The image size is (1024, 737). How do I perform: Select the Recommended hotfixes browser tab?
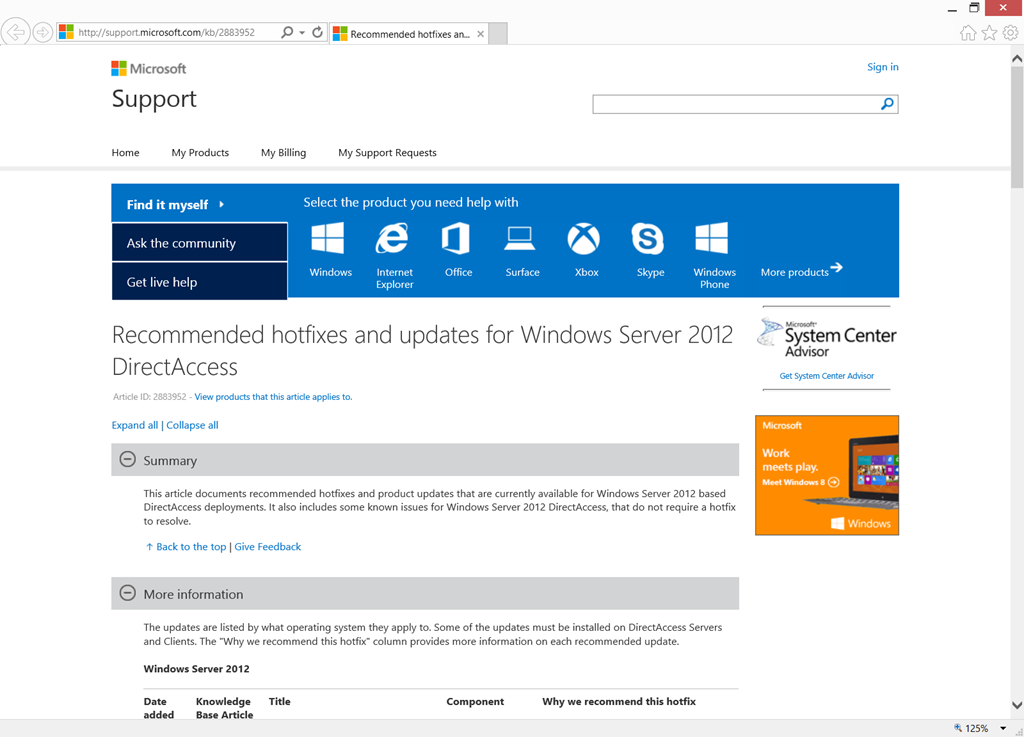tap(409, 34)
